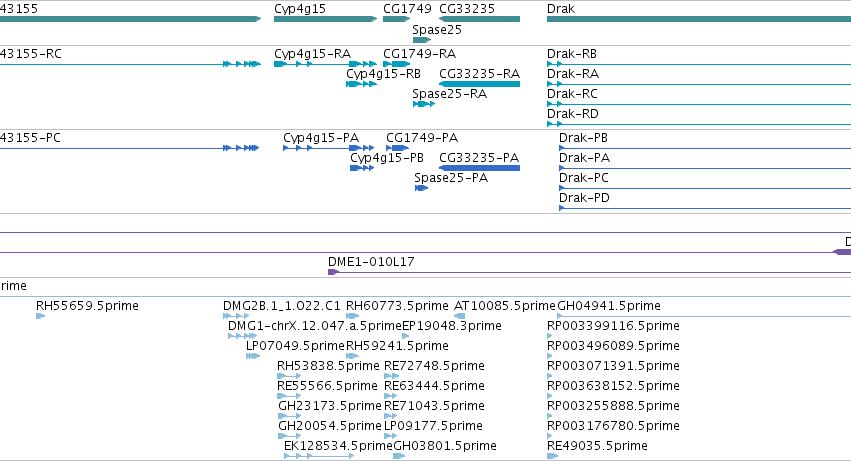The width and height of the screenshot is (851, 461).
Task: Click the Cyp4g15-RA transcript label
Action: click(x=312, y=54)
